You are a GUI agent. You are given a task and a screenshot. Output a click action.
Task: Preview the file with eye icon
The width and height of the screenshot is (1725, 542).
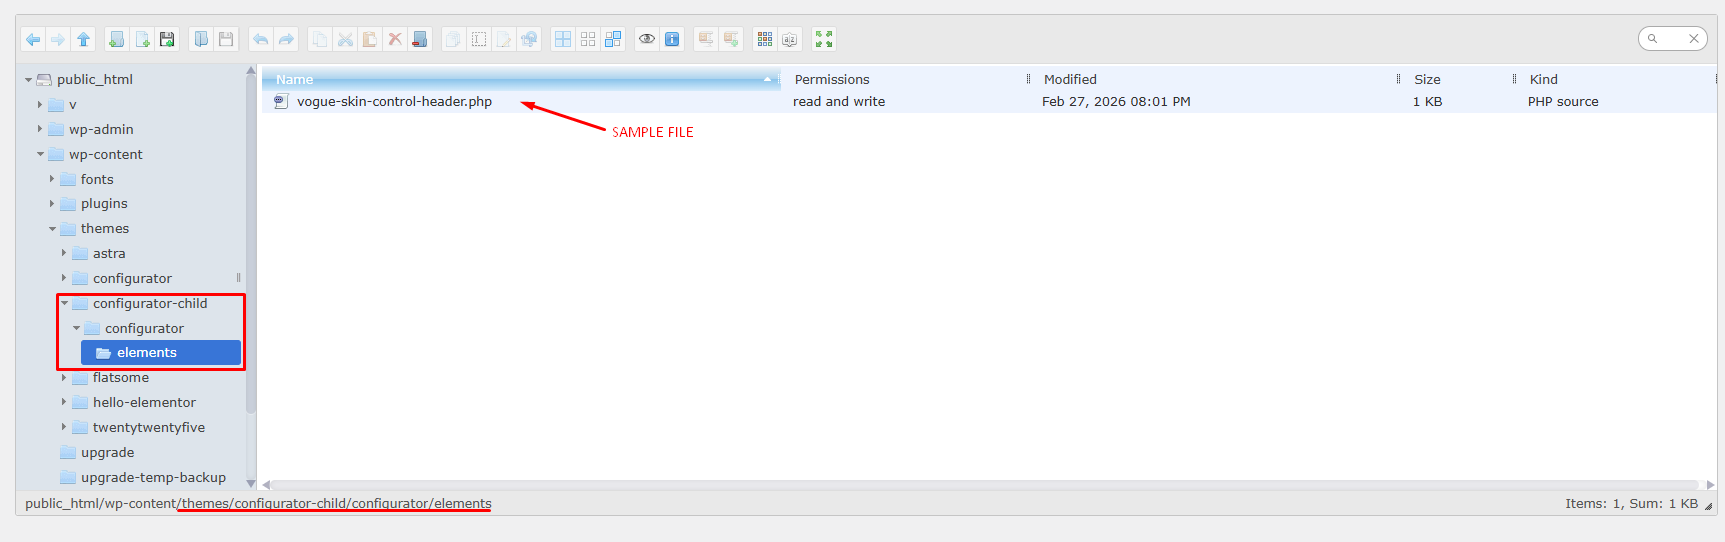point(647,39)
